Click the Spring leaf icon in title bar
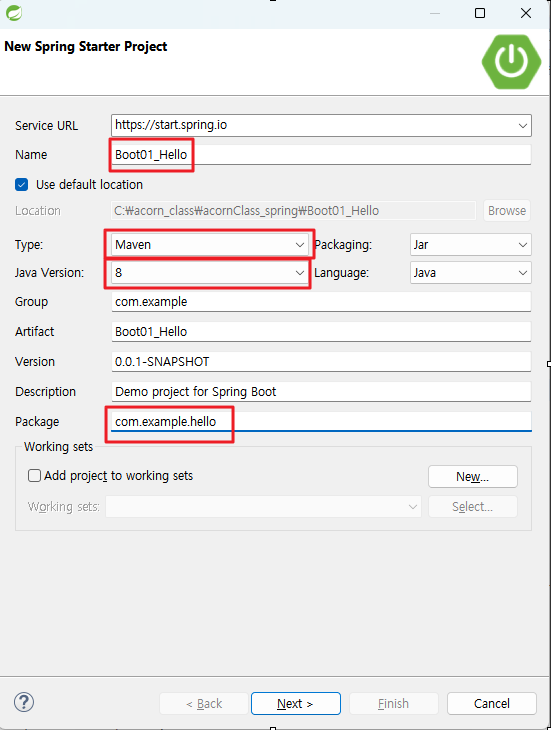 click(x=14, y=13)
